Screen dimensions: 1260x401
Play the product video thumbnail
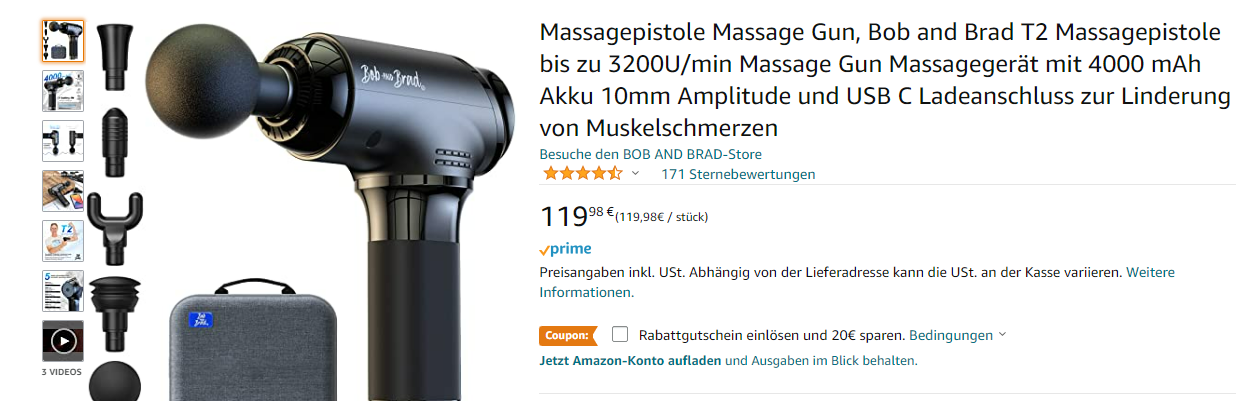pos(62,341)
